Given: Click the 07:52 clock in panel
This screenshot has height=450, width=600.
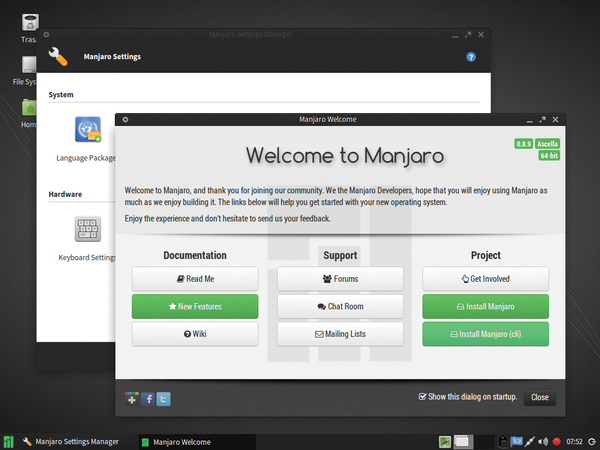Looking at the screenshot, I should tap(574, 442).
